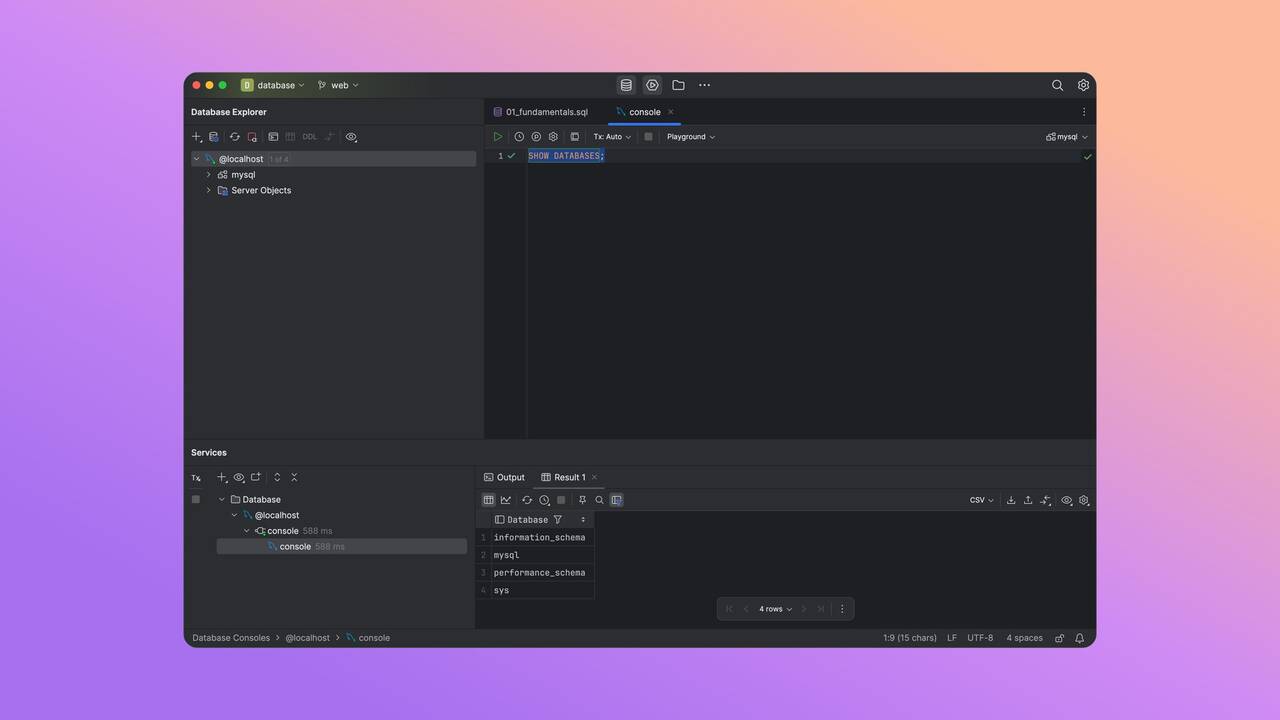Open the Files folder icon in title bar

point(678,85)
